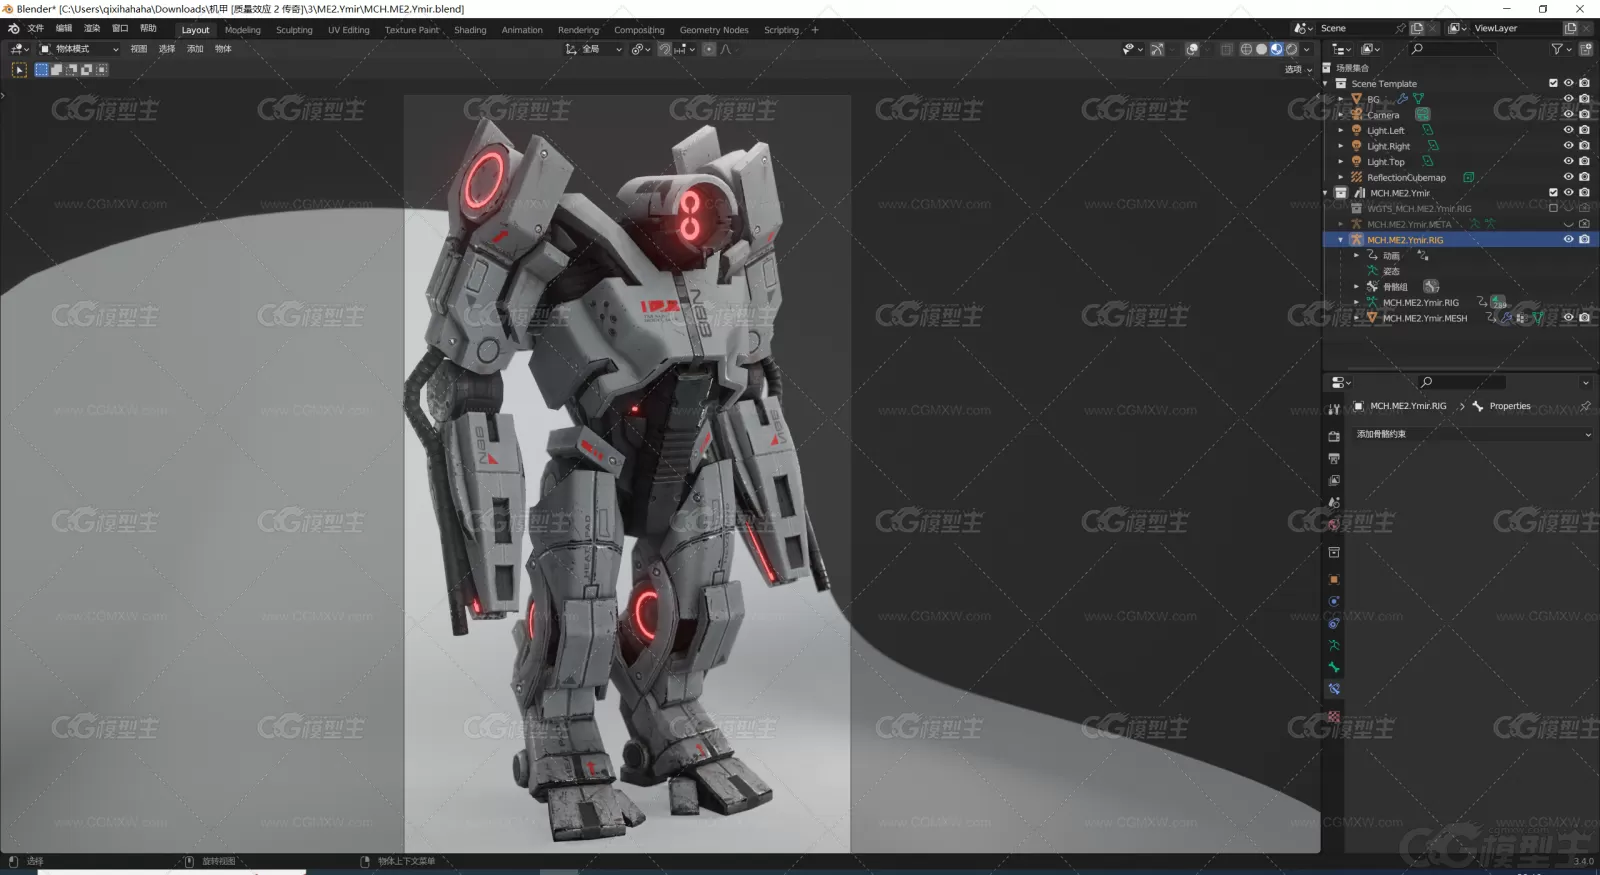Open the Render properties tab
1600x875 pixels.
1334,436
